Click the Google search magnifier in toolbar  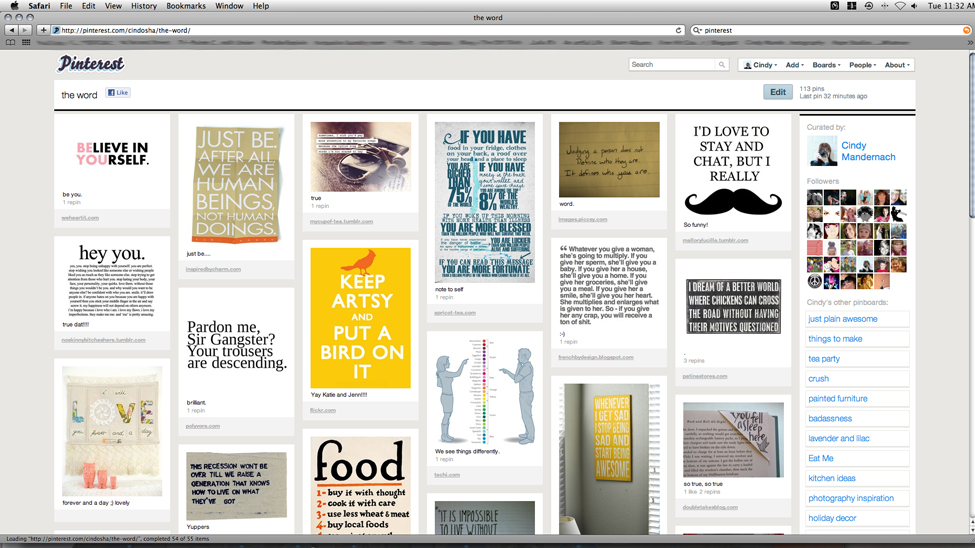click(x=697, y=30)
